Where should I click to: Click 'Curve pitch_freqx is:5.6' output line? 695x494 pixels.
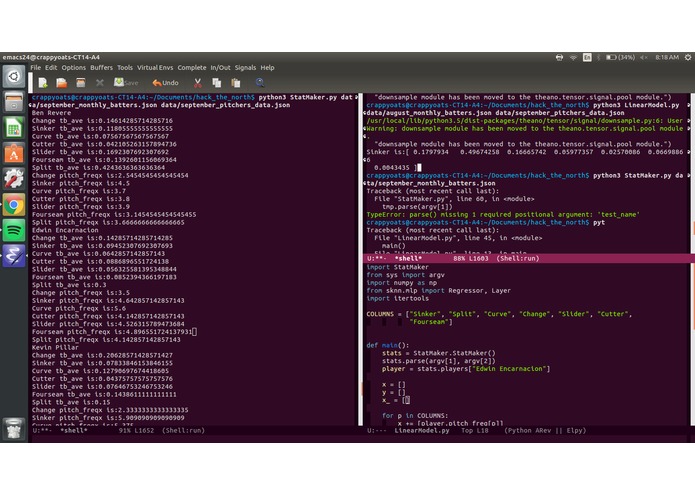click(78, 308)
